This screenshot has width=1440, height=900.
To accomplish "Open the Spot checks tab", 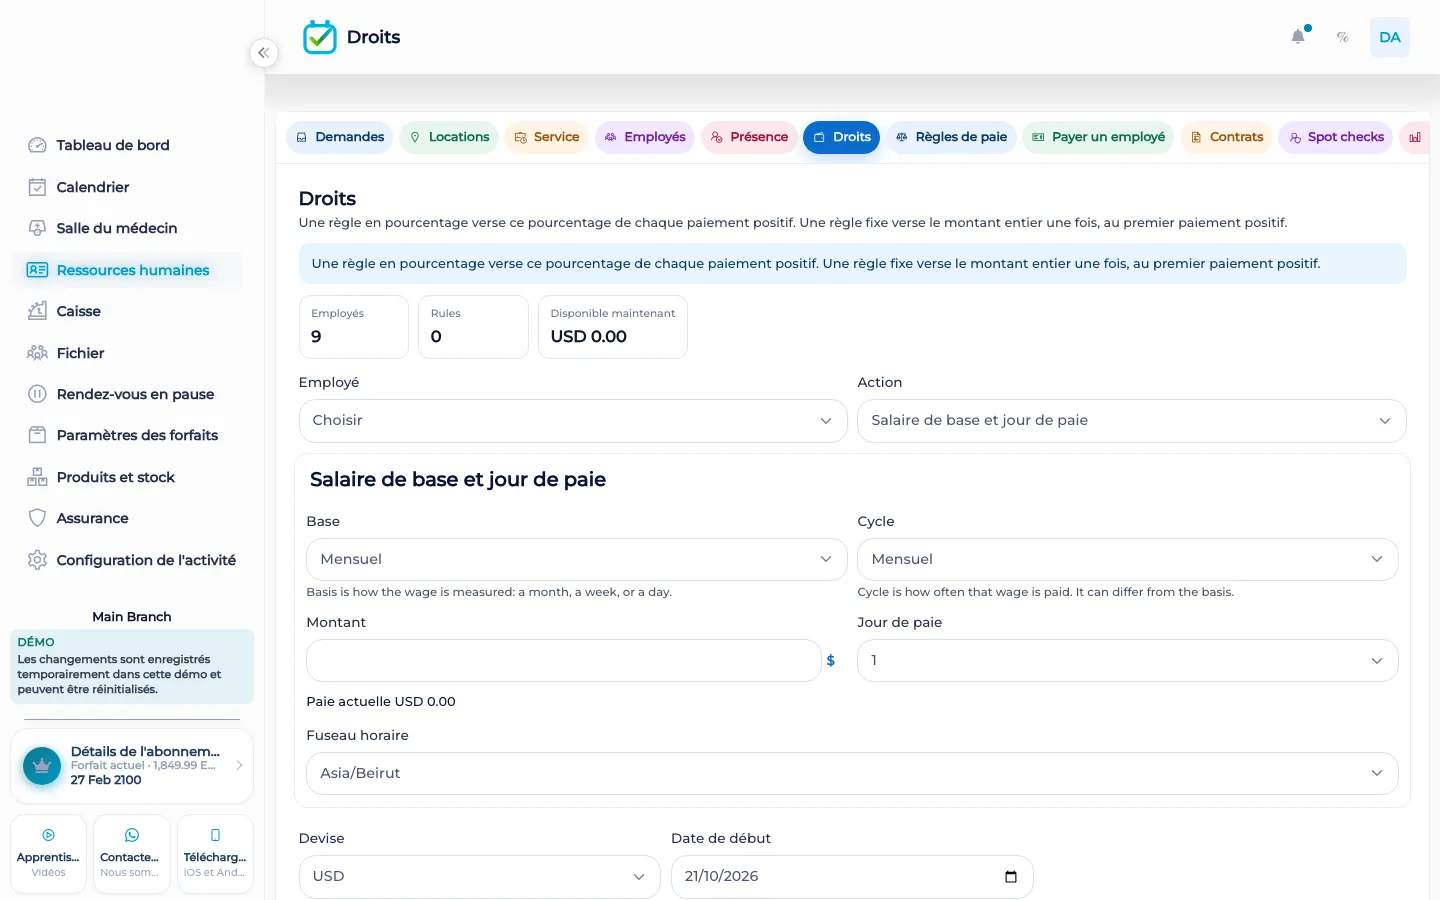I will click(1336, 137).
